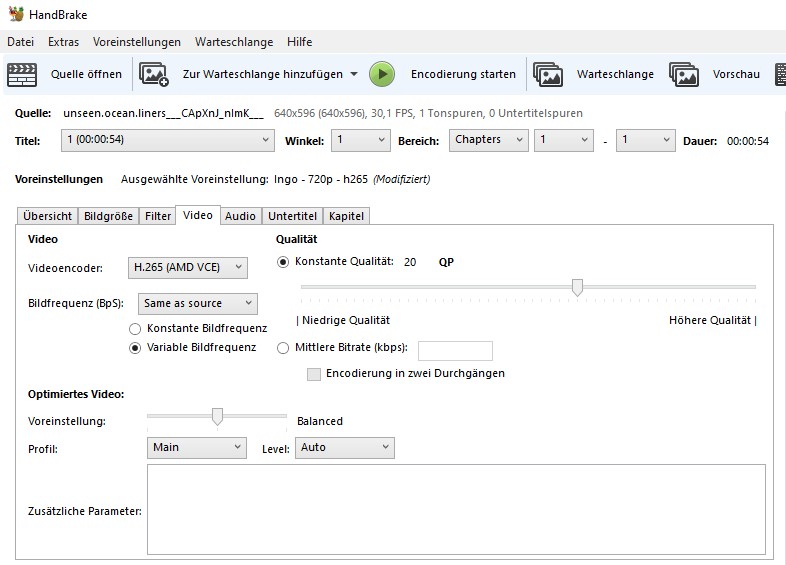
Task: Click the Höhere Qualität label
Action: pyautogui.click(x=712, y=320)
